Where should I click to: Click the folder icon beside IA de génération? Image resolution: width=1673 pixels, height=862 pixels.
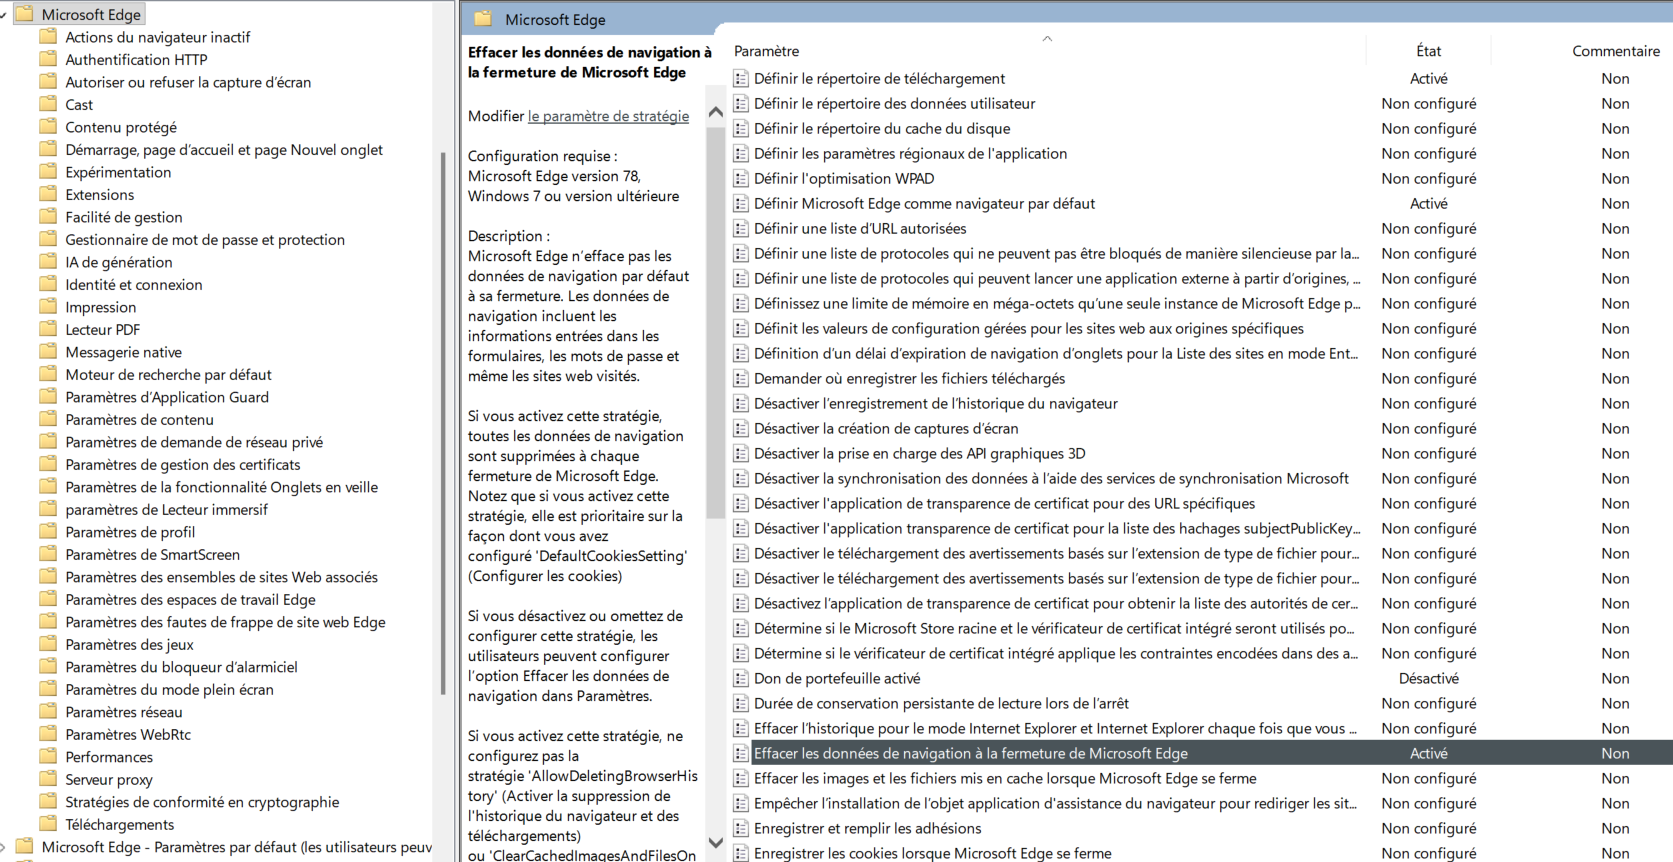[x=48, y=262]
